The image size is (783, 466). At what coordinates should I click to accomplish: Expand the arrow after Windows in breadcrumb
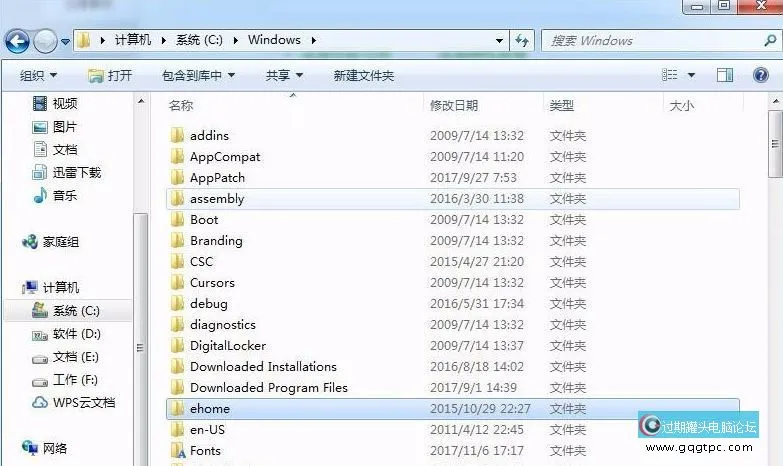(314, 40)
